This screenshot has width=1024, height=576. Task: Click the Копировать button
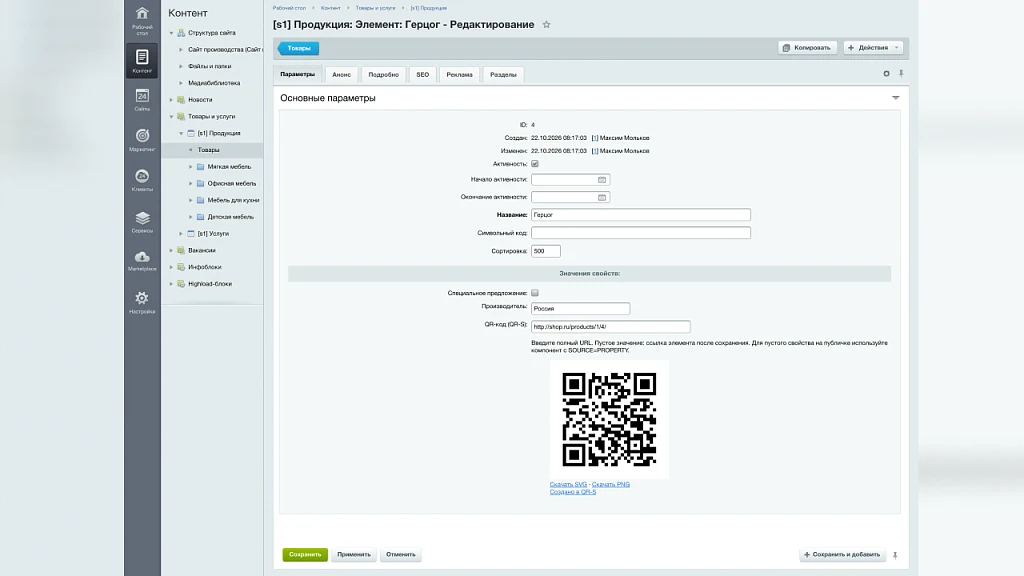point(807,48)
